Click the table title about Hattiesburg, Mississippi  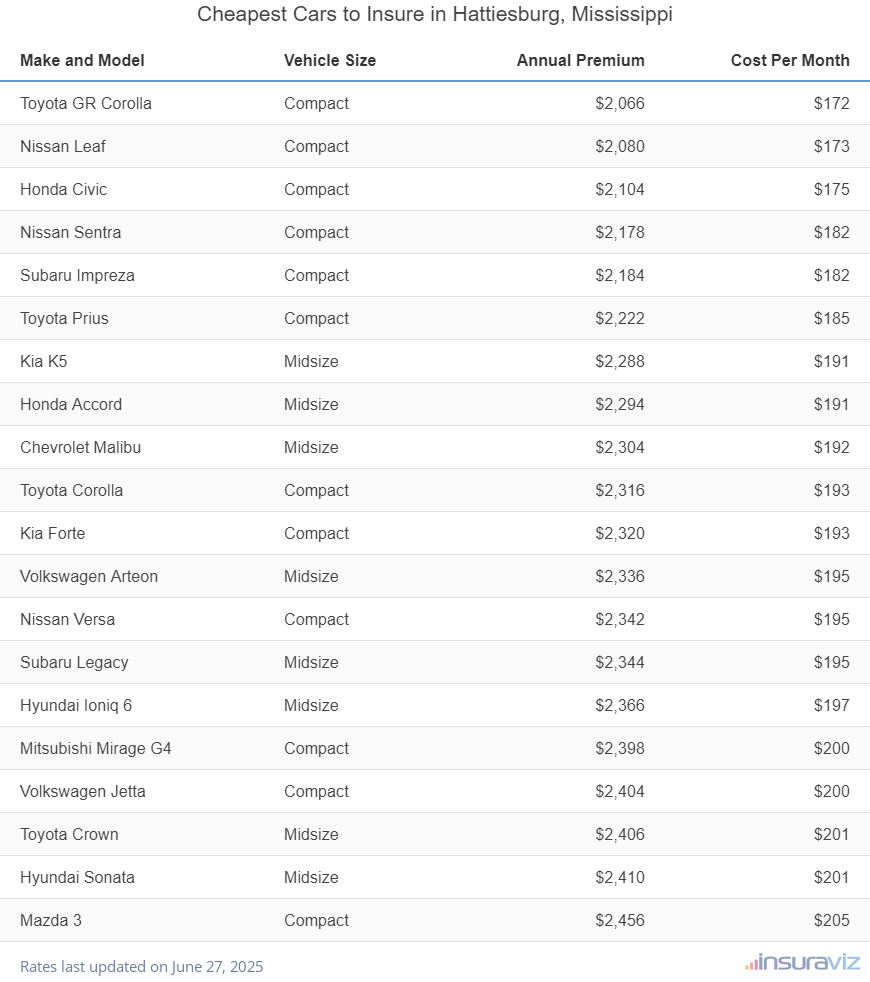[435, 15]
